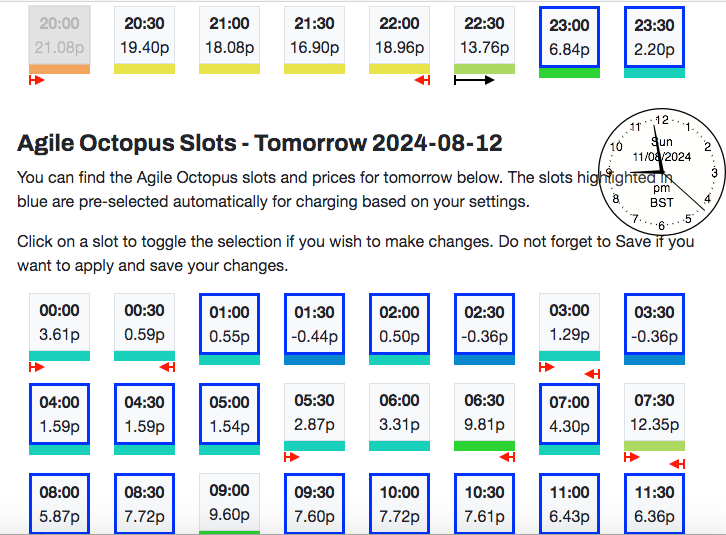Click red end arrow under 06:30 slot
726x535 pixels.
[x=507, y=457]
